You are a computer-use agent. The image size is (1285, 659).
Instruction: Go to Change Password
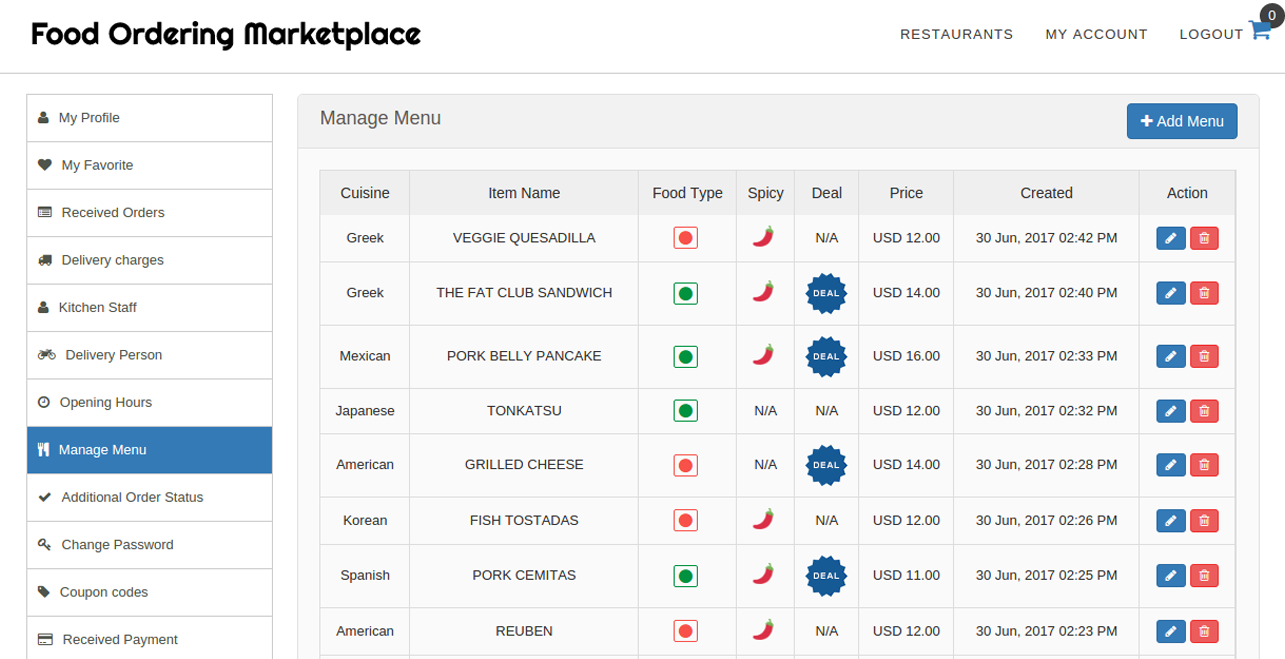149,545
